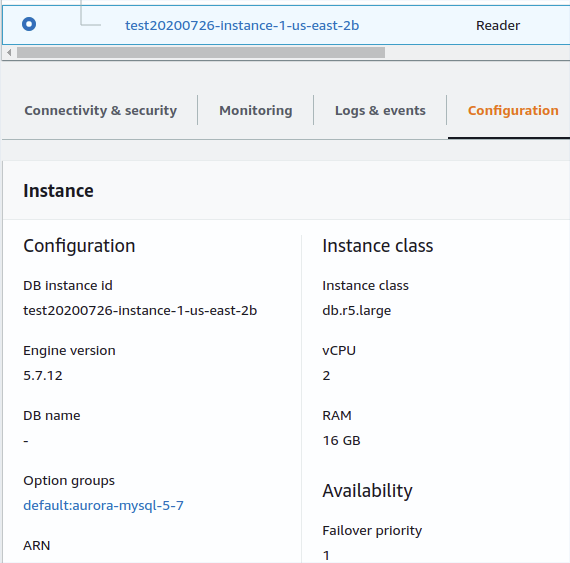Click the db.r5.large instance class value

pyautogui.click(x=357, y=310)
